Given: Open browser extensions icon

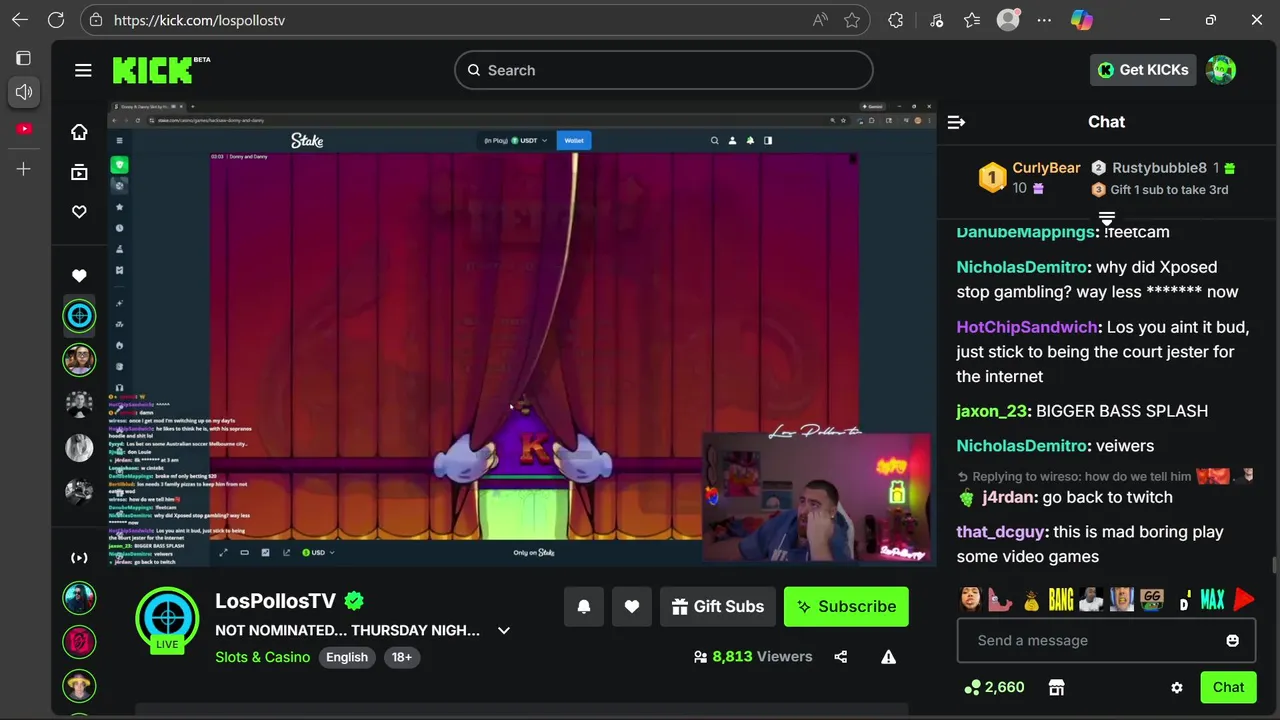Looking at the screenshot, I should 896,20.
